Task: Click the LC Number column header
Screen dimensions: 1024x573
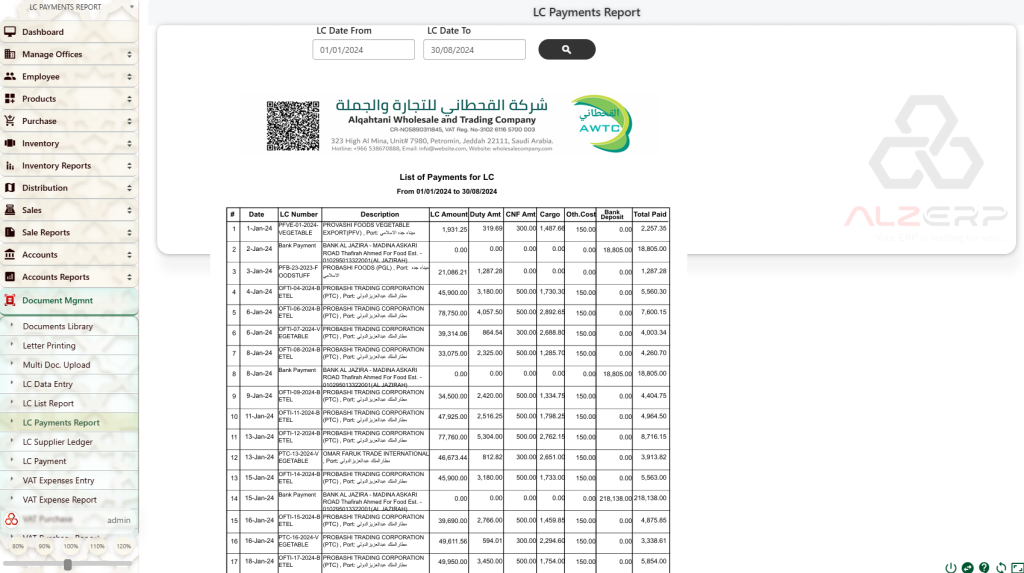Action: [299, 214]
